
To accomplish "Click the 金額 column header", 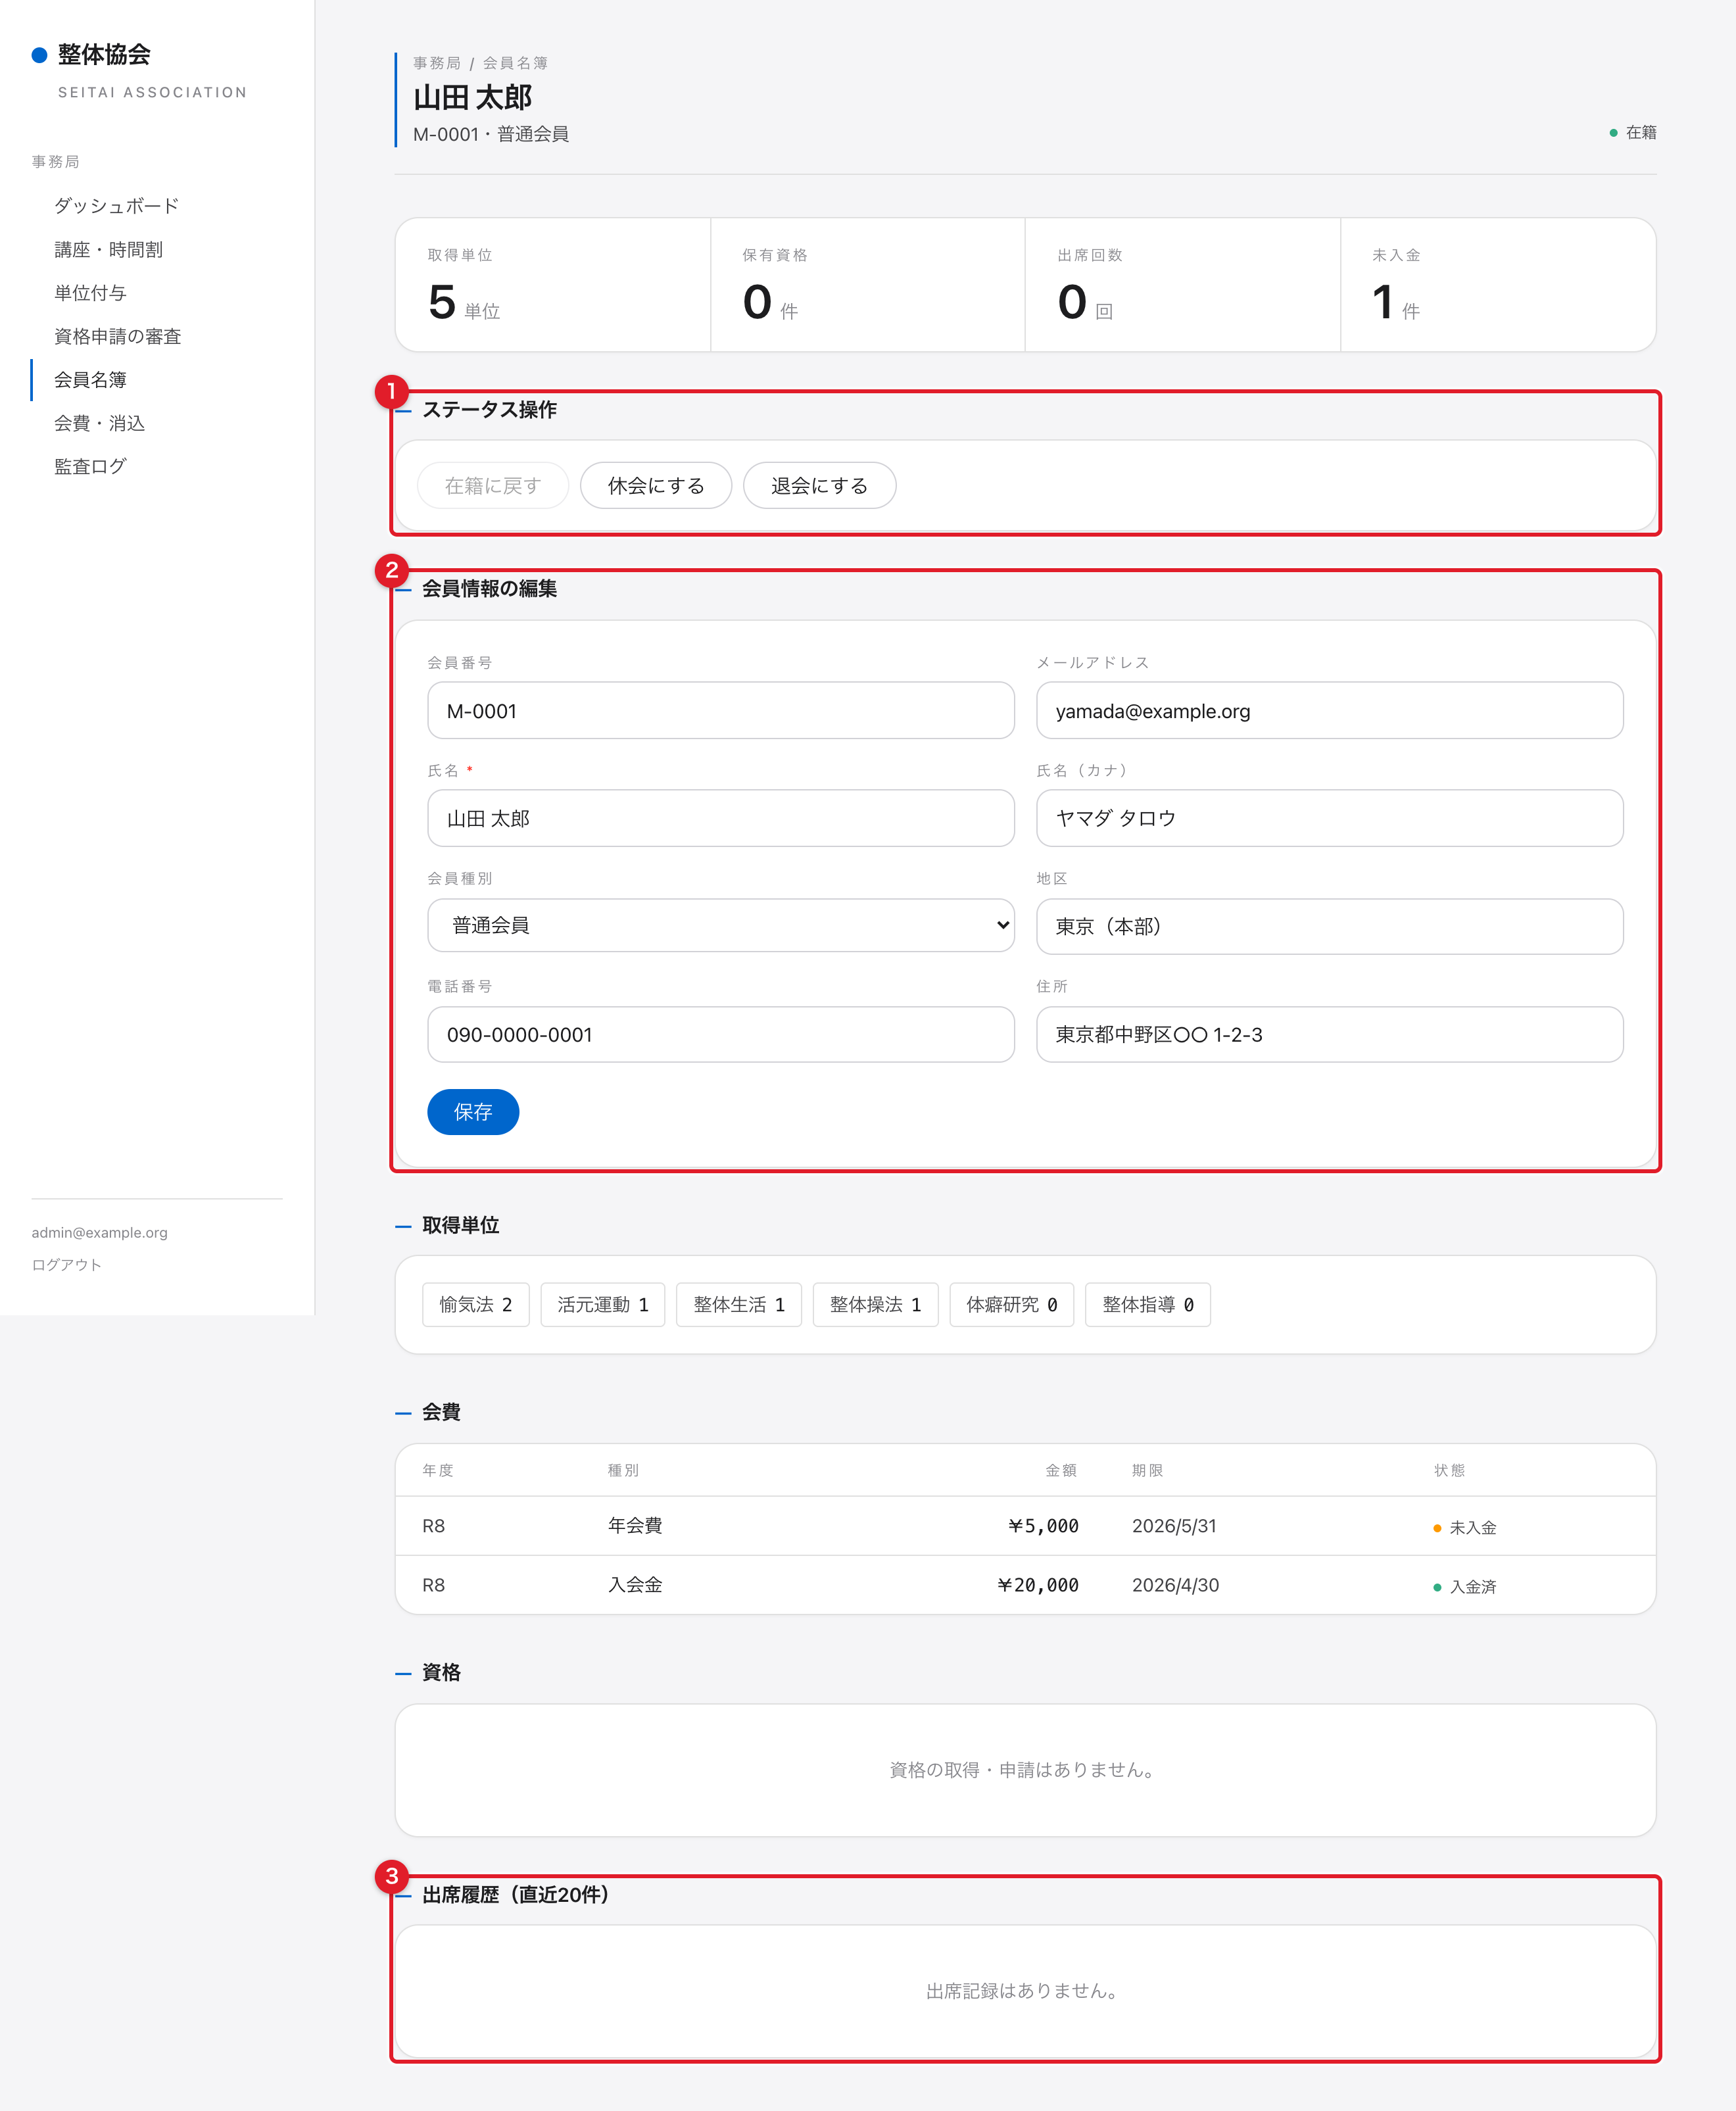I will [x=1061, y=1470].
